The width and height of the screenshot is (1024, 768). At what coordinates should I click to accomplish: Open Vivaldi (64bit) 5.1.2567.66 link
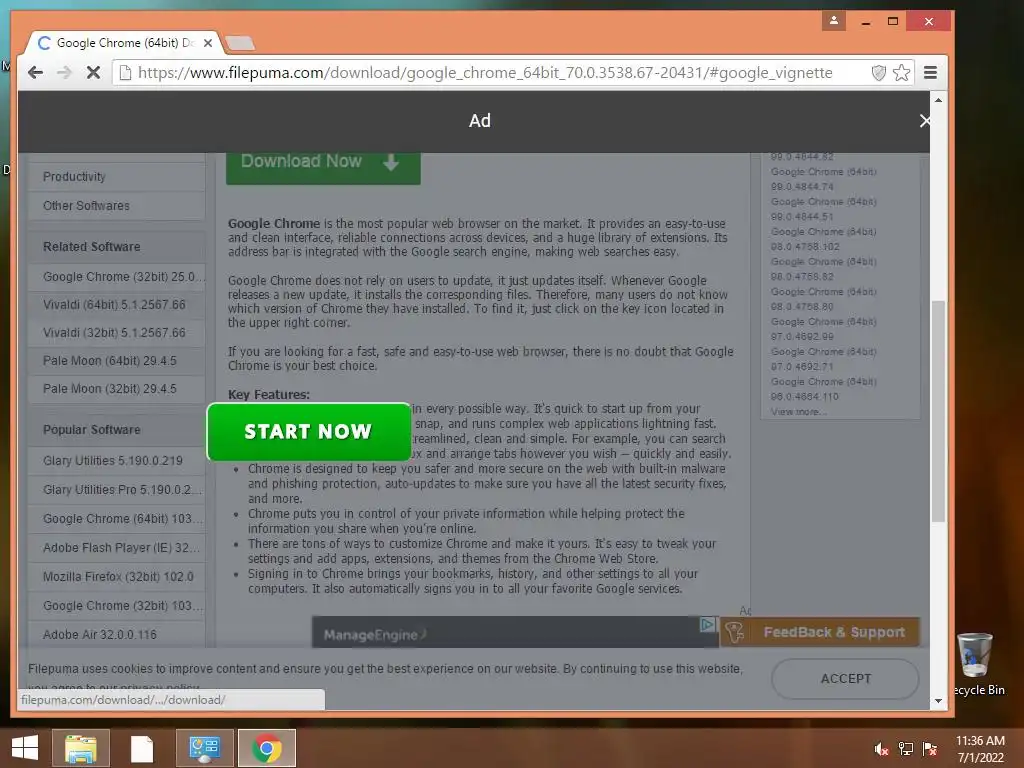tap(116, 305)
